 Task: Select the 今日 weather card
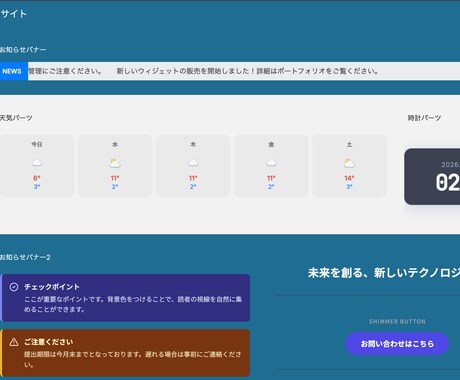[37, 165]
